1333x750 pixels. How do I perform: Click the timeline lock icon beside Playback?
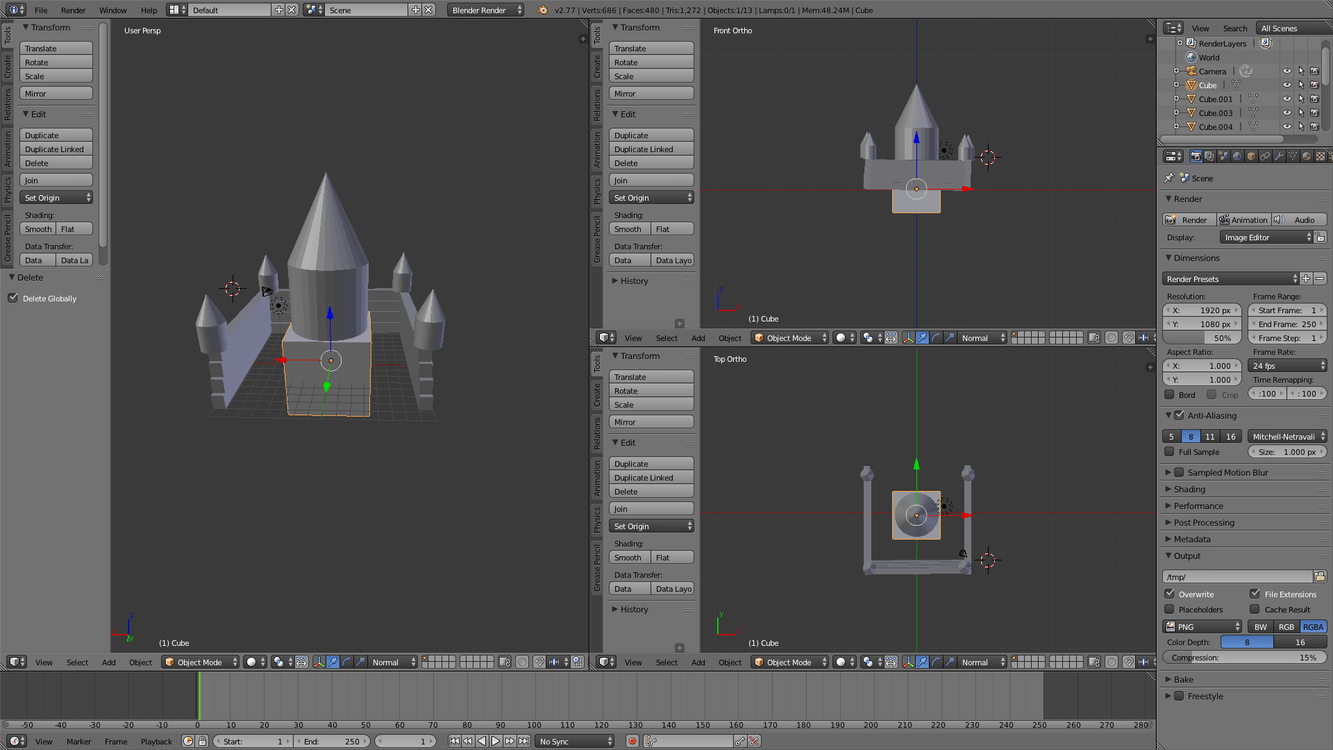202,742
